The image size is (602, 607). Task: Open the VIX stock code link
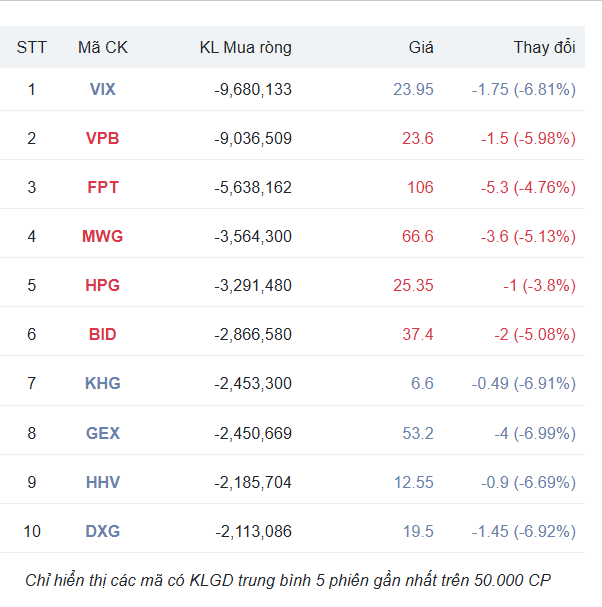(x=103, y=89)
